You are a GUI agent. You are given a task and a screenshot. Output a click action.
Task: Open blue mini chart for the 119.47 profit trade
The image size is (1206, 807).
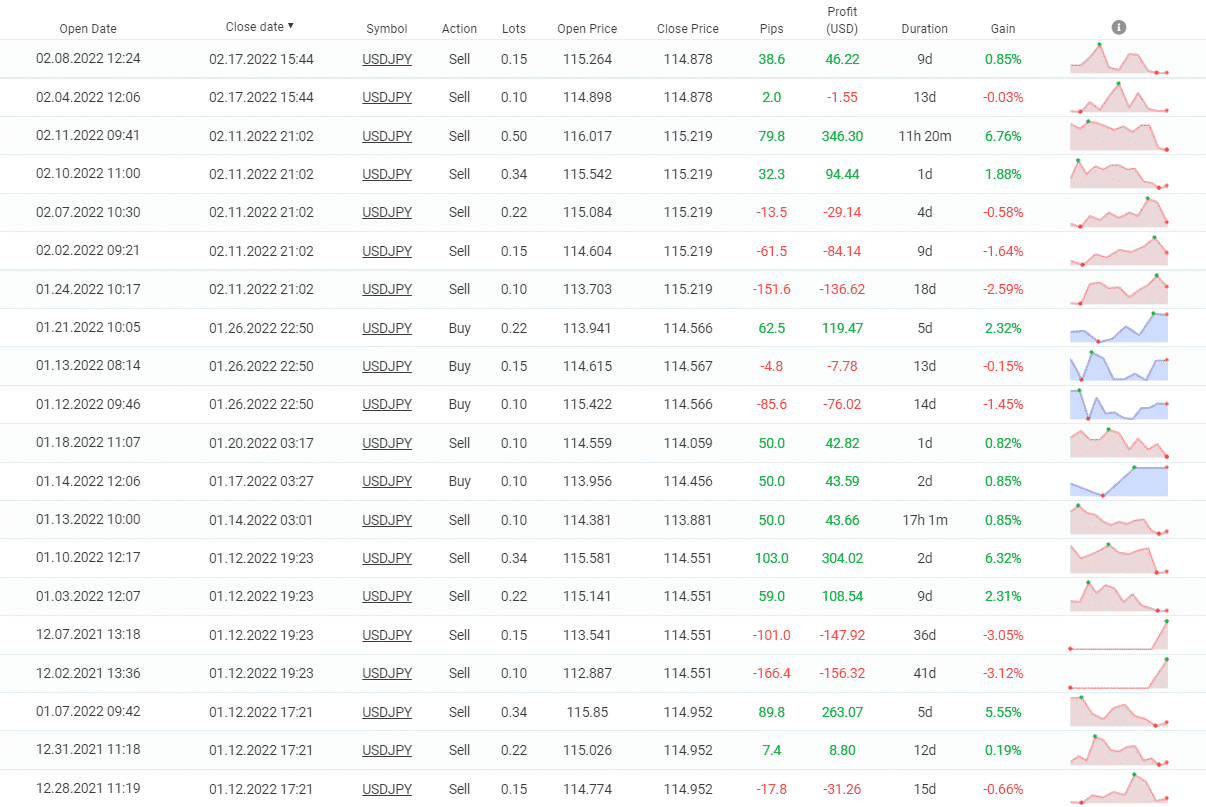tap(1118, 327)
